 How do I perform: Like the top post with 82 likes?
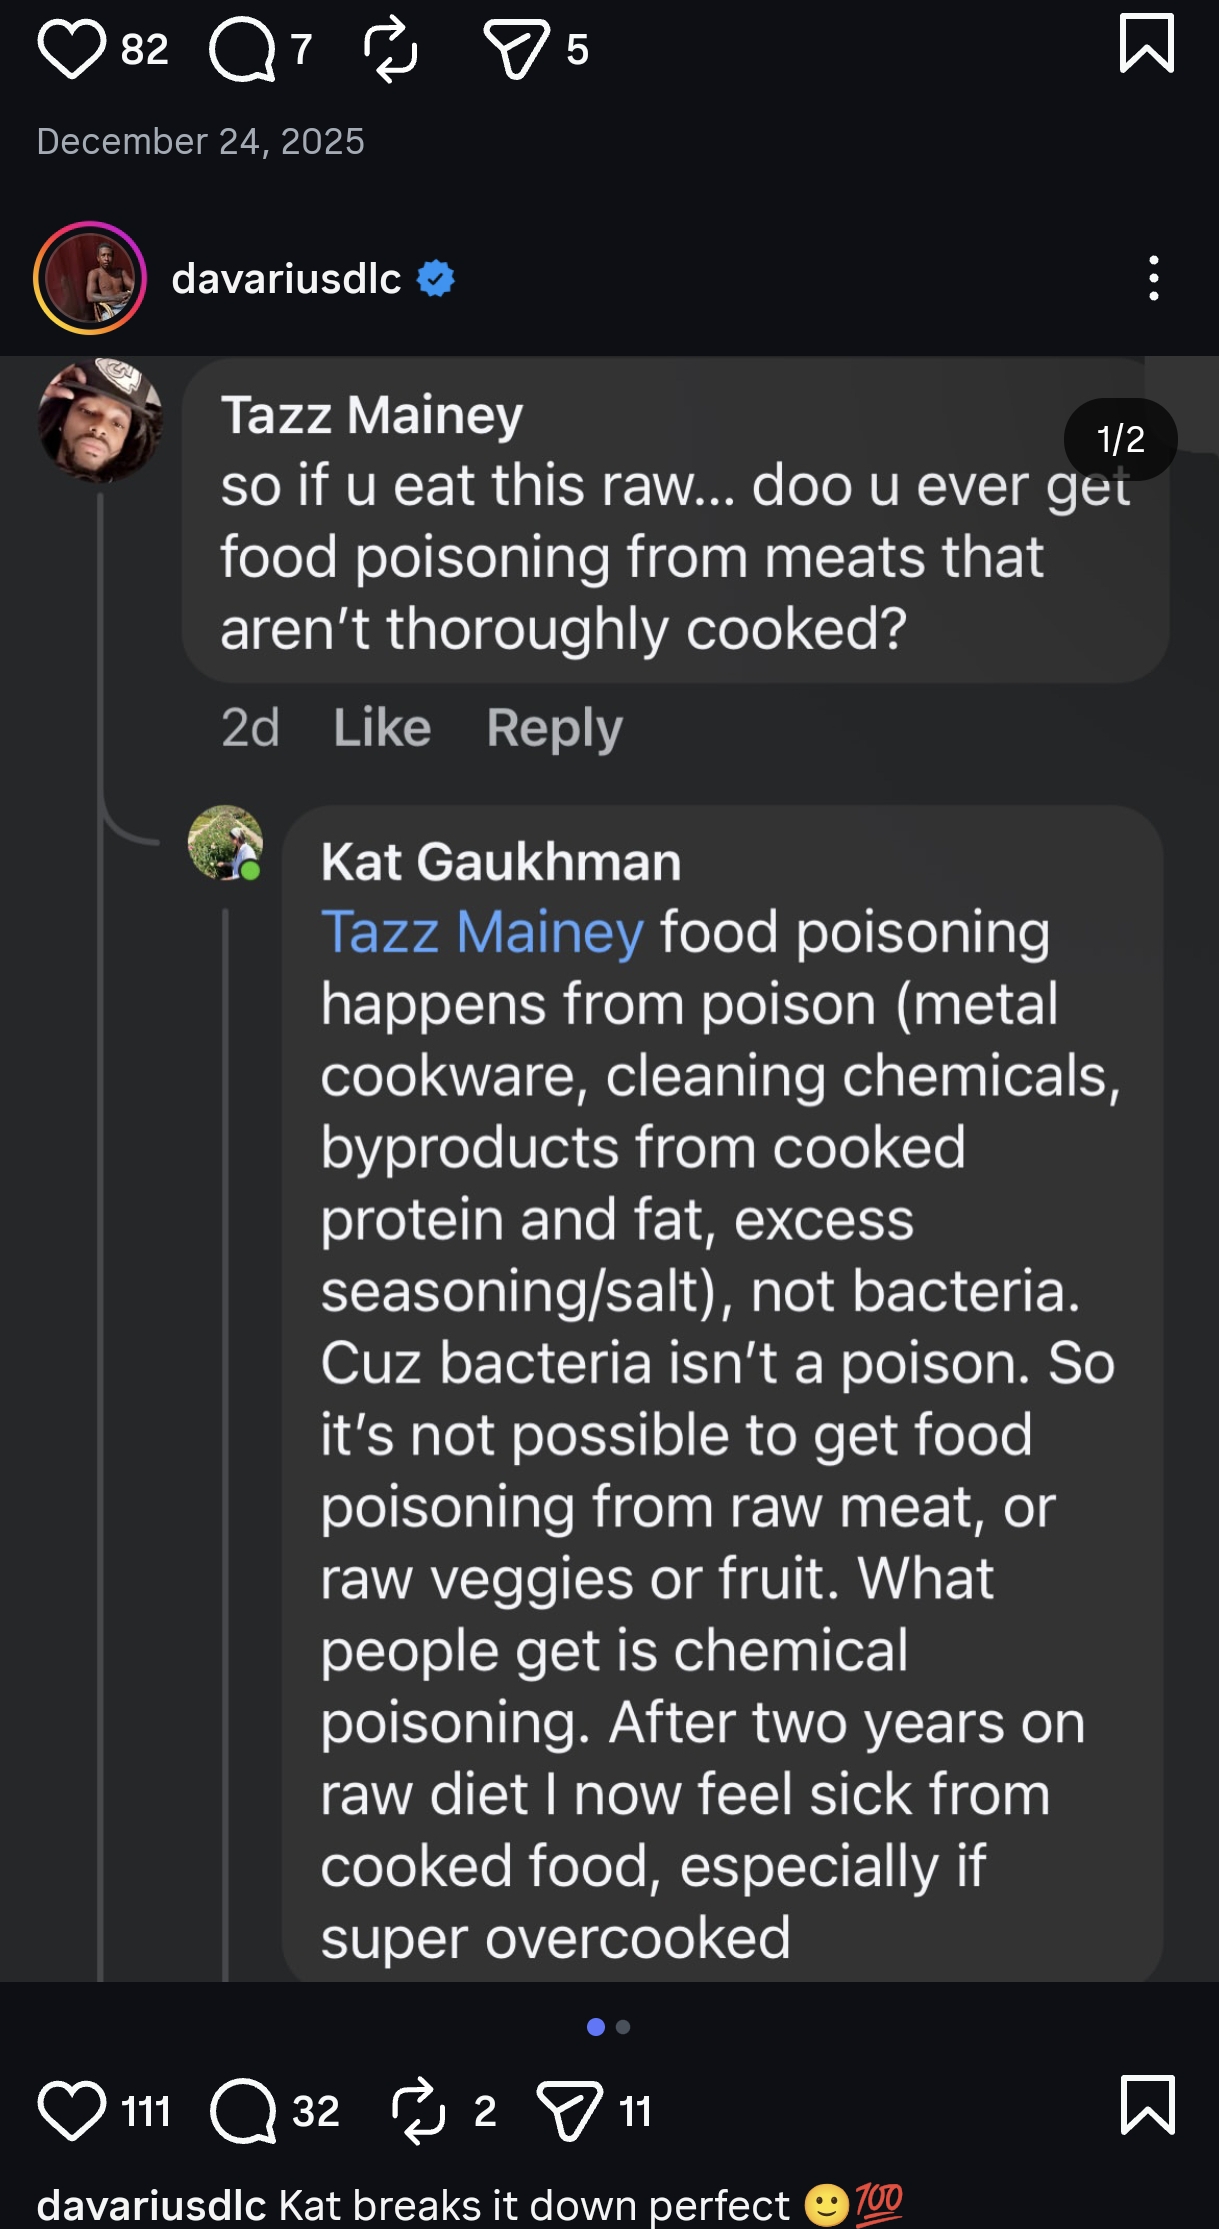pos(71,47)
